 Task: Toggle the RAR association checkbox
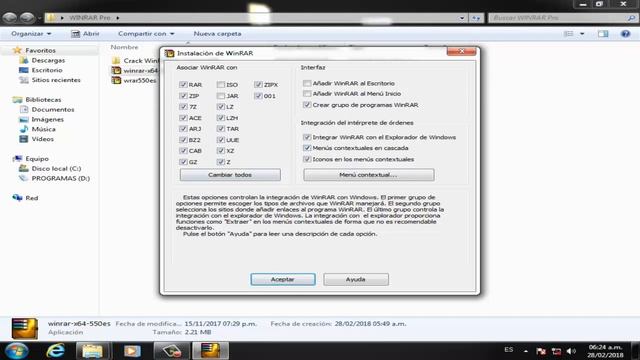click(x=183, y=84)
